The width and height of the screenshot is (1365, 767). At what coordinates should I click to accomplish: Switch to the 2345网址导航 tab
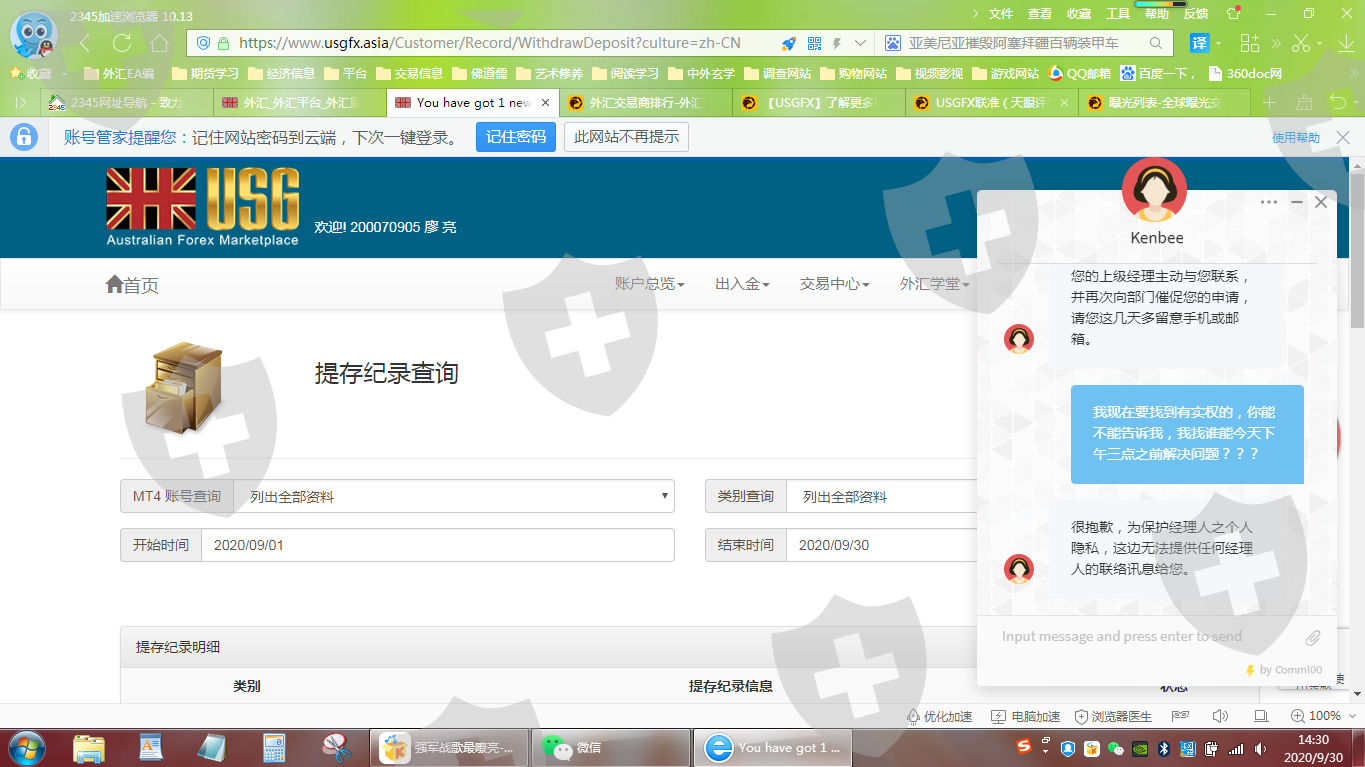point(125,102)
